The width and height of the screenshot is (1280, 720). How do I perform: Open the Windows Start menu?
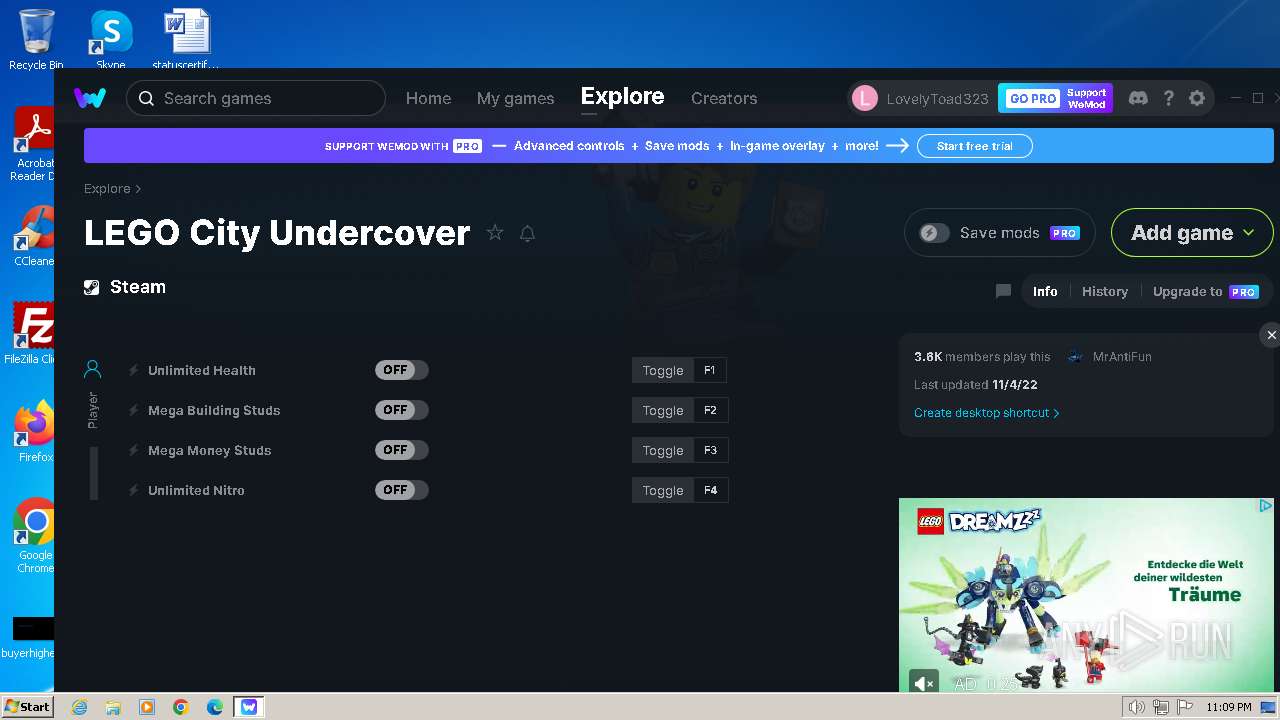(27, 707)
